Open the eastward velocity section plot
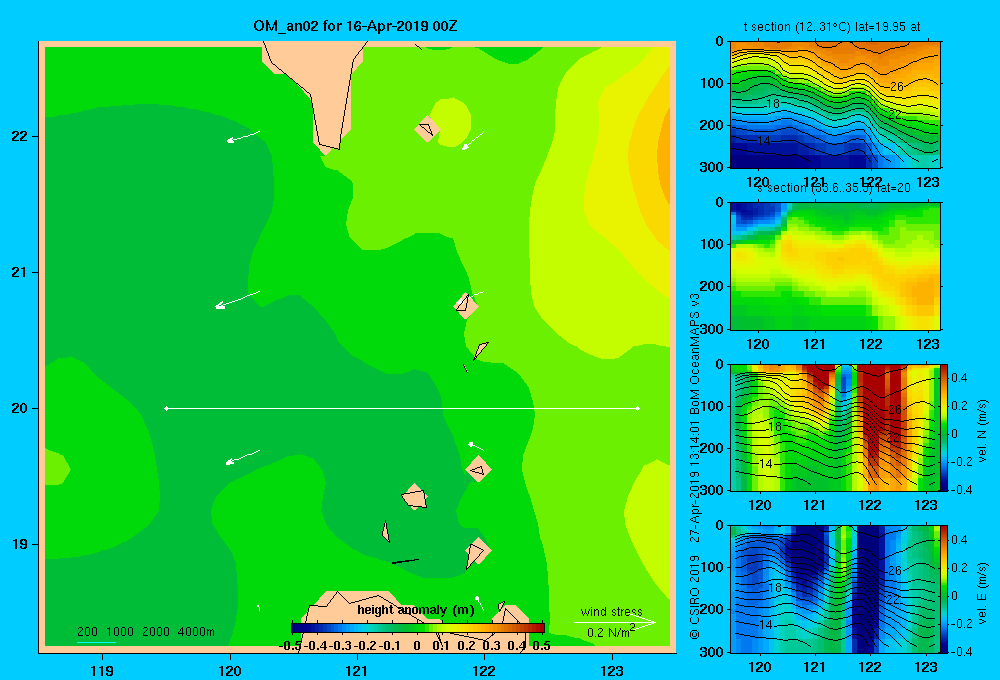This screenshot has height=680, width=1000. 835,589
